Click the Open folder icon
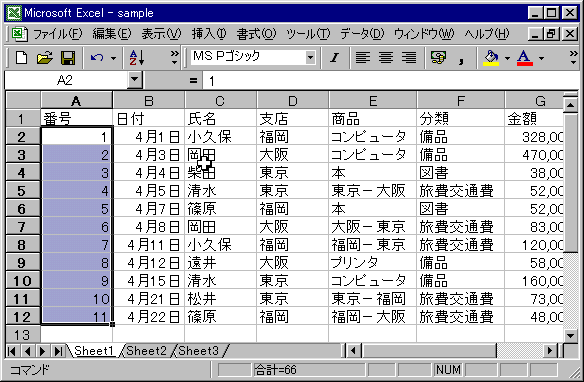584x382 pixels. [x=45, y=58]
